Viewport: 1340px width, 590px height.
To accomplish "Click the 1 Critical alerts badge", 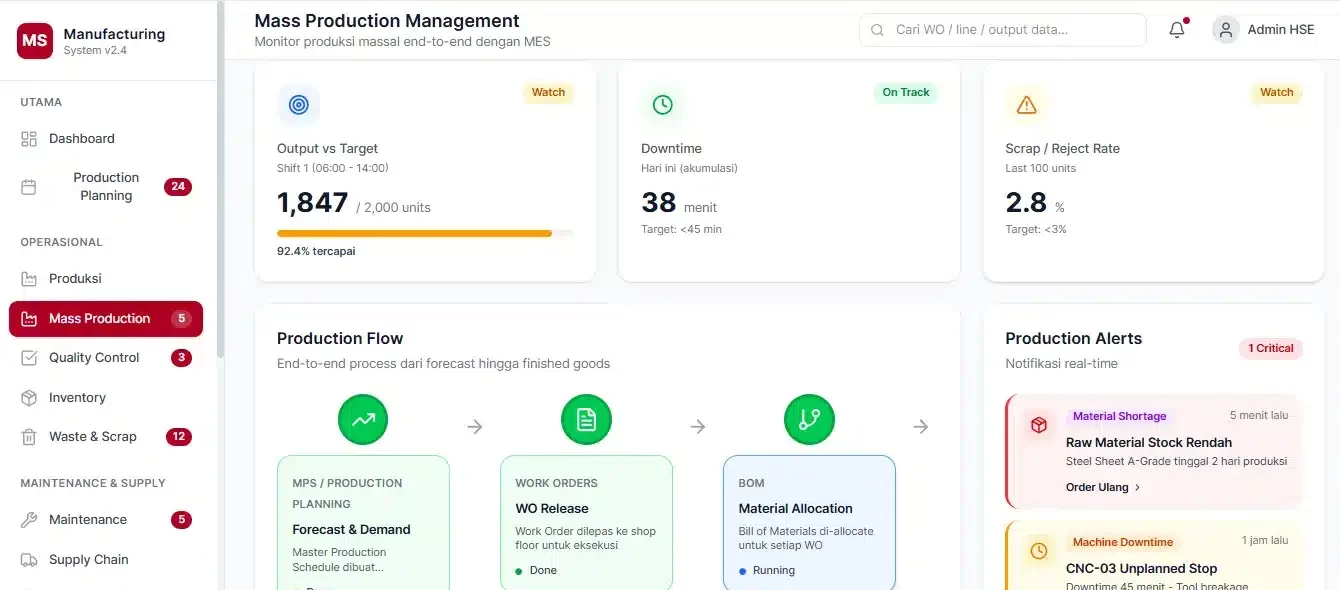I will click(x=1270, y=348).
